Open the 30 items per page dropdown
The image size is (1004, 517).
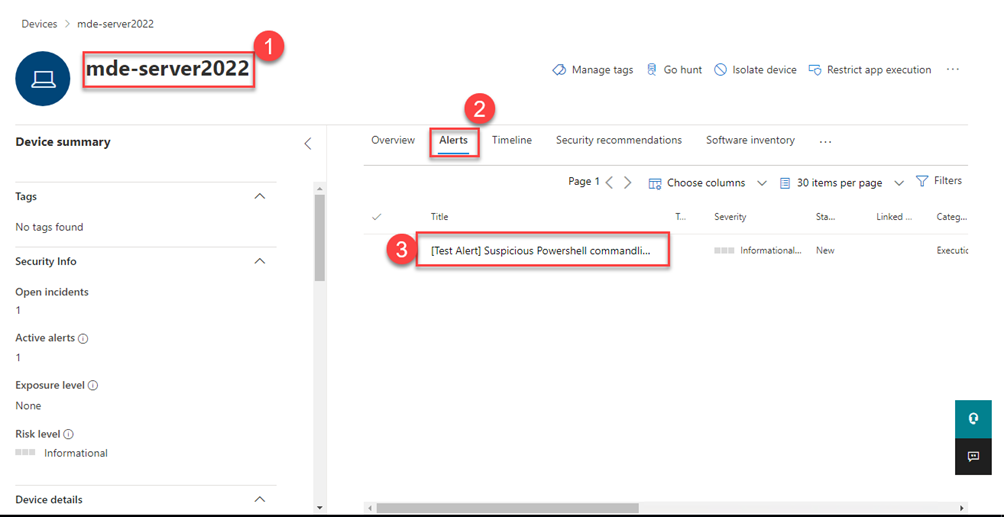[842, 183]
